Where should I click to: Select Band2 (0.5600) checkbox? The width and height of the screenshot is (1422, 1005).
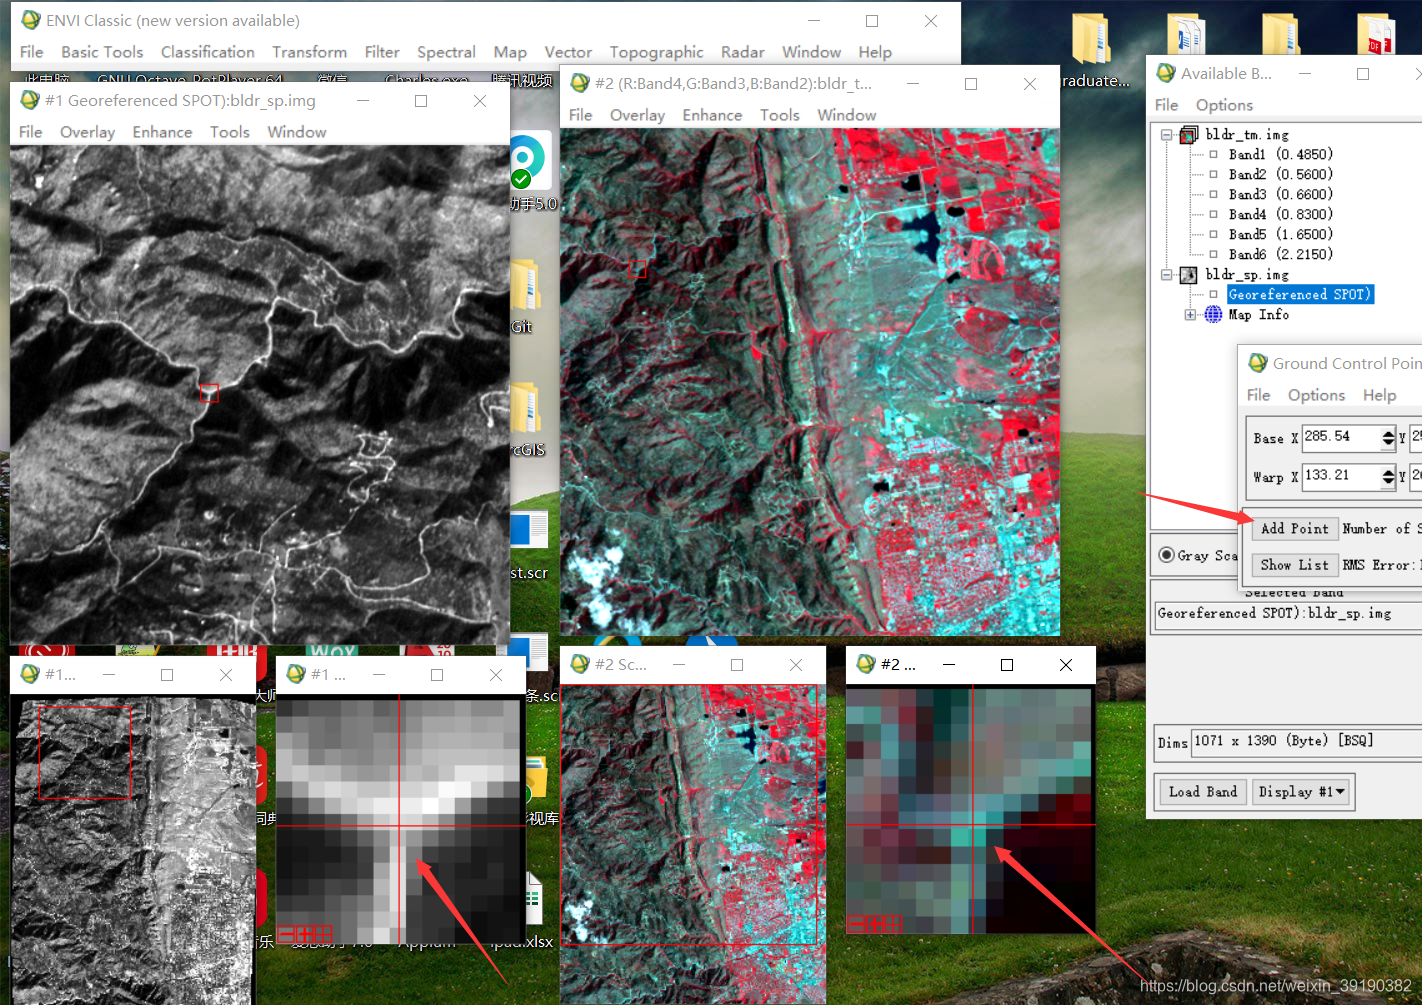tap(1213, 175)
